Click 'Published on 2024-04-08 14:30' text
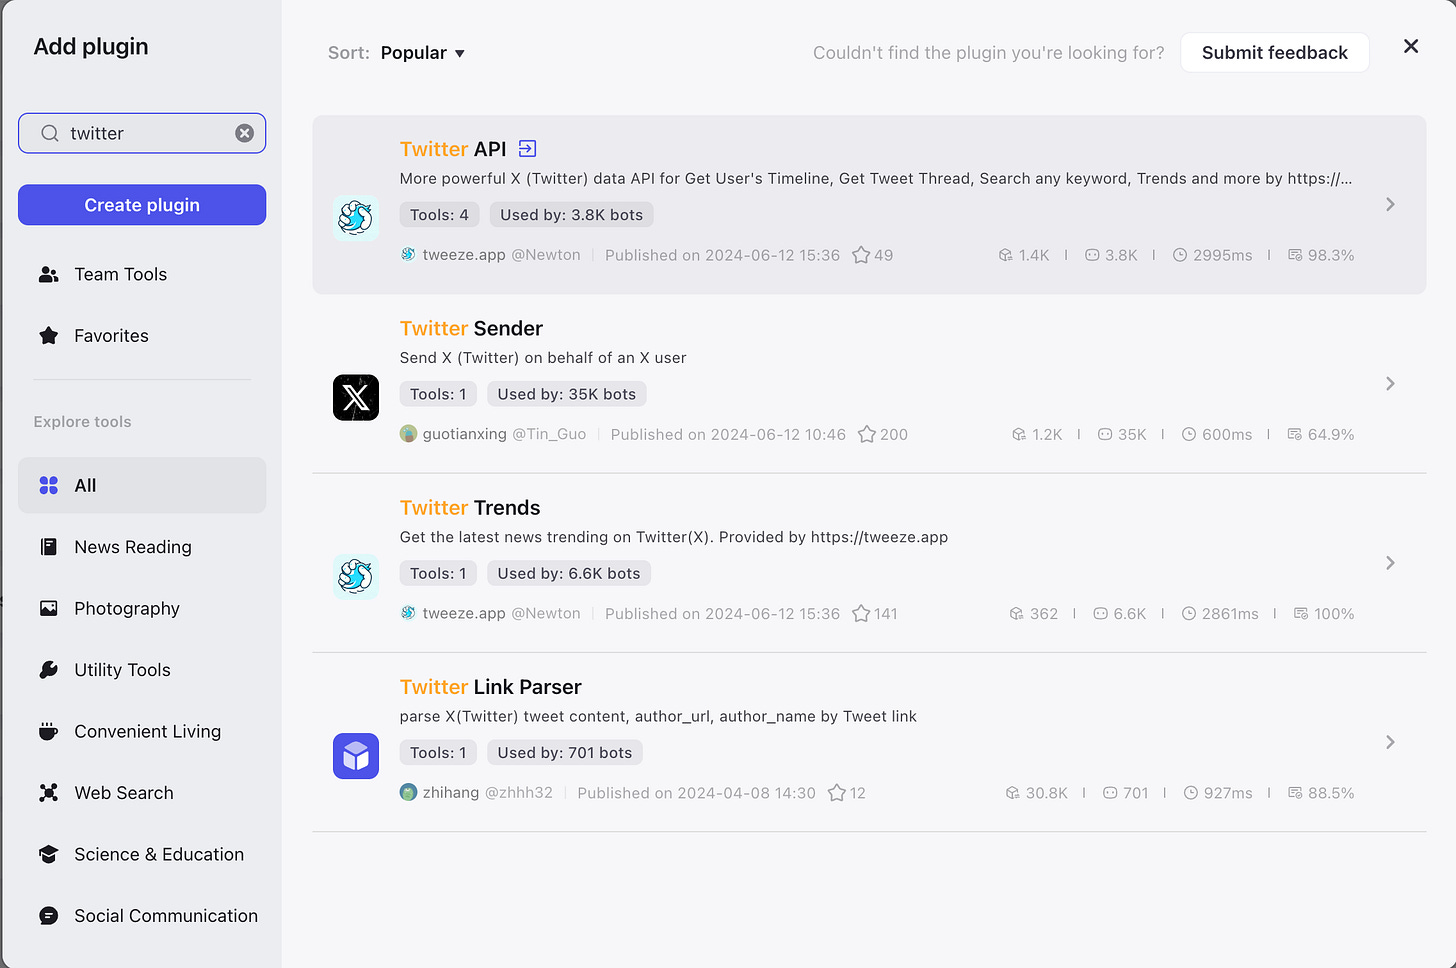1456x968 pixels. (696, 792)
